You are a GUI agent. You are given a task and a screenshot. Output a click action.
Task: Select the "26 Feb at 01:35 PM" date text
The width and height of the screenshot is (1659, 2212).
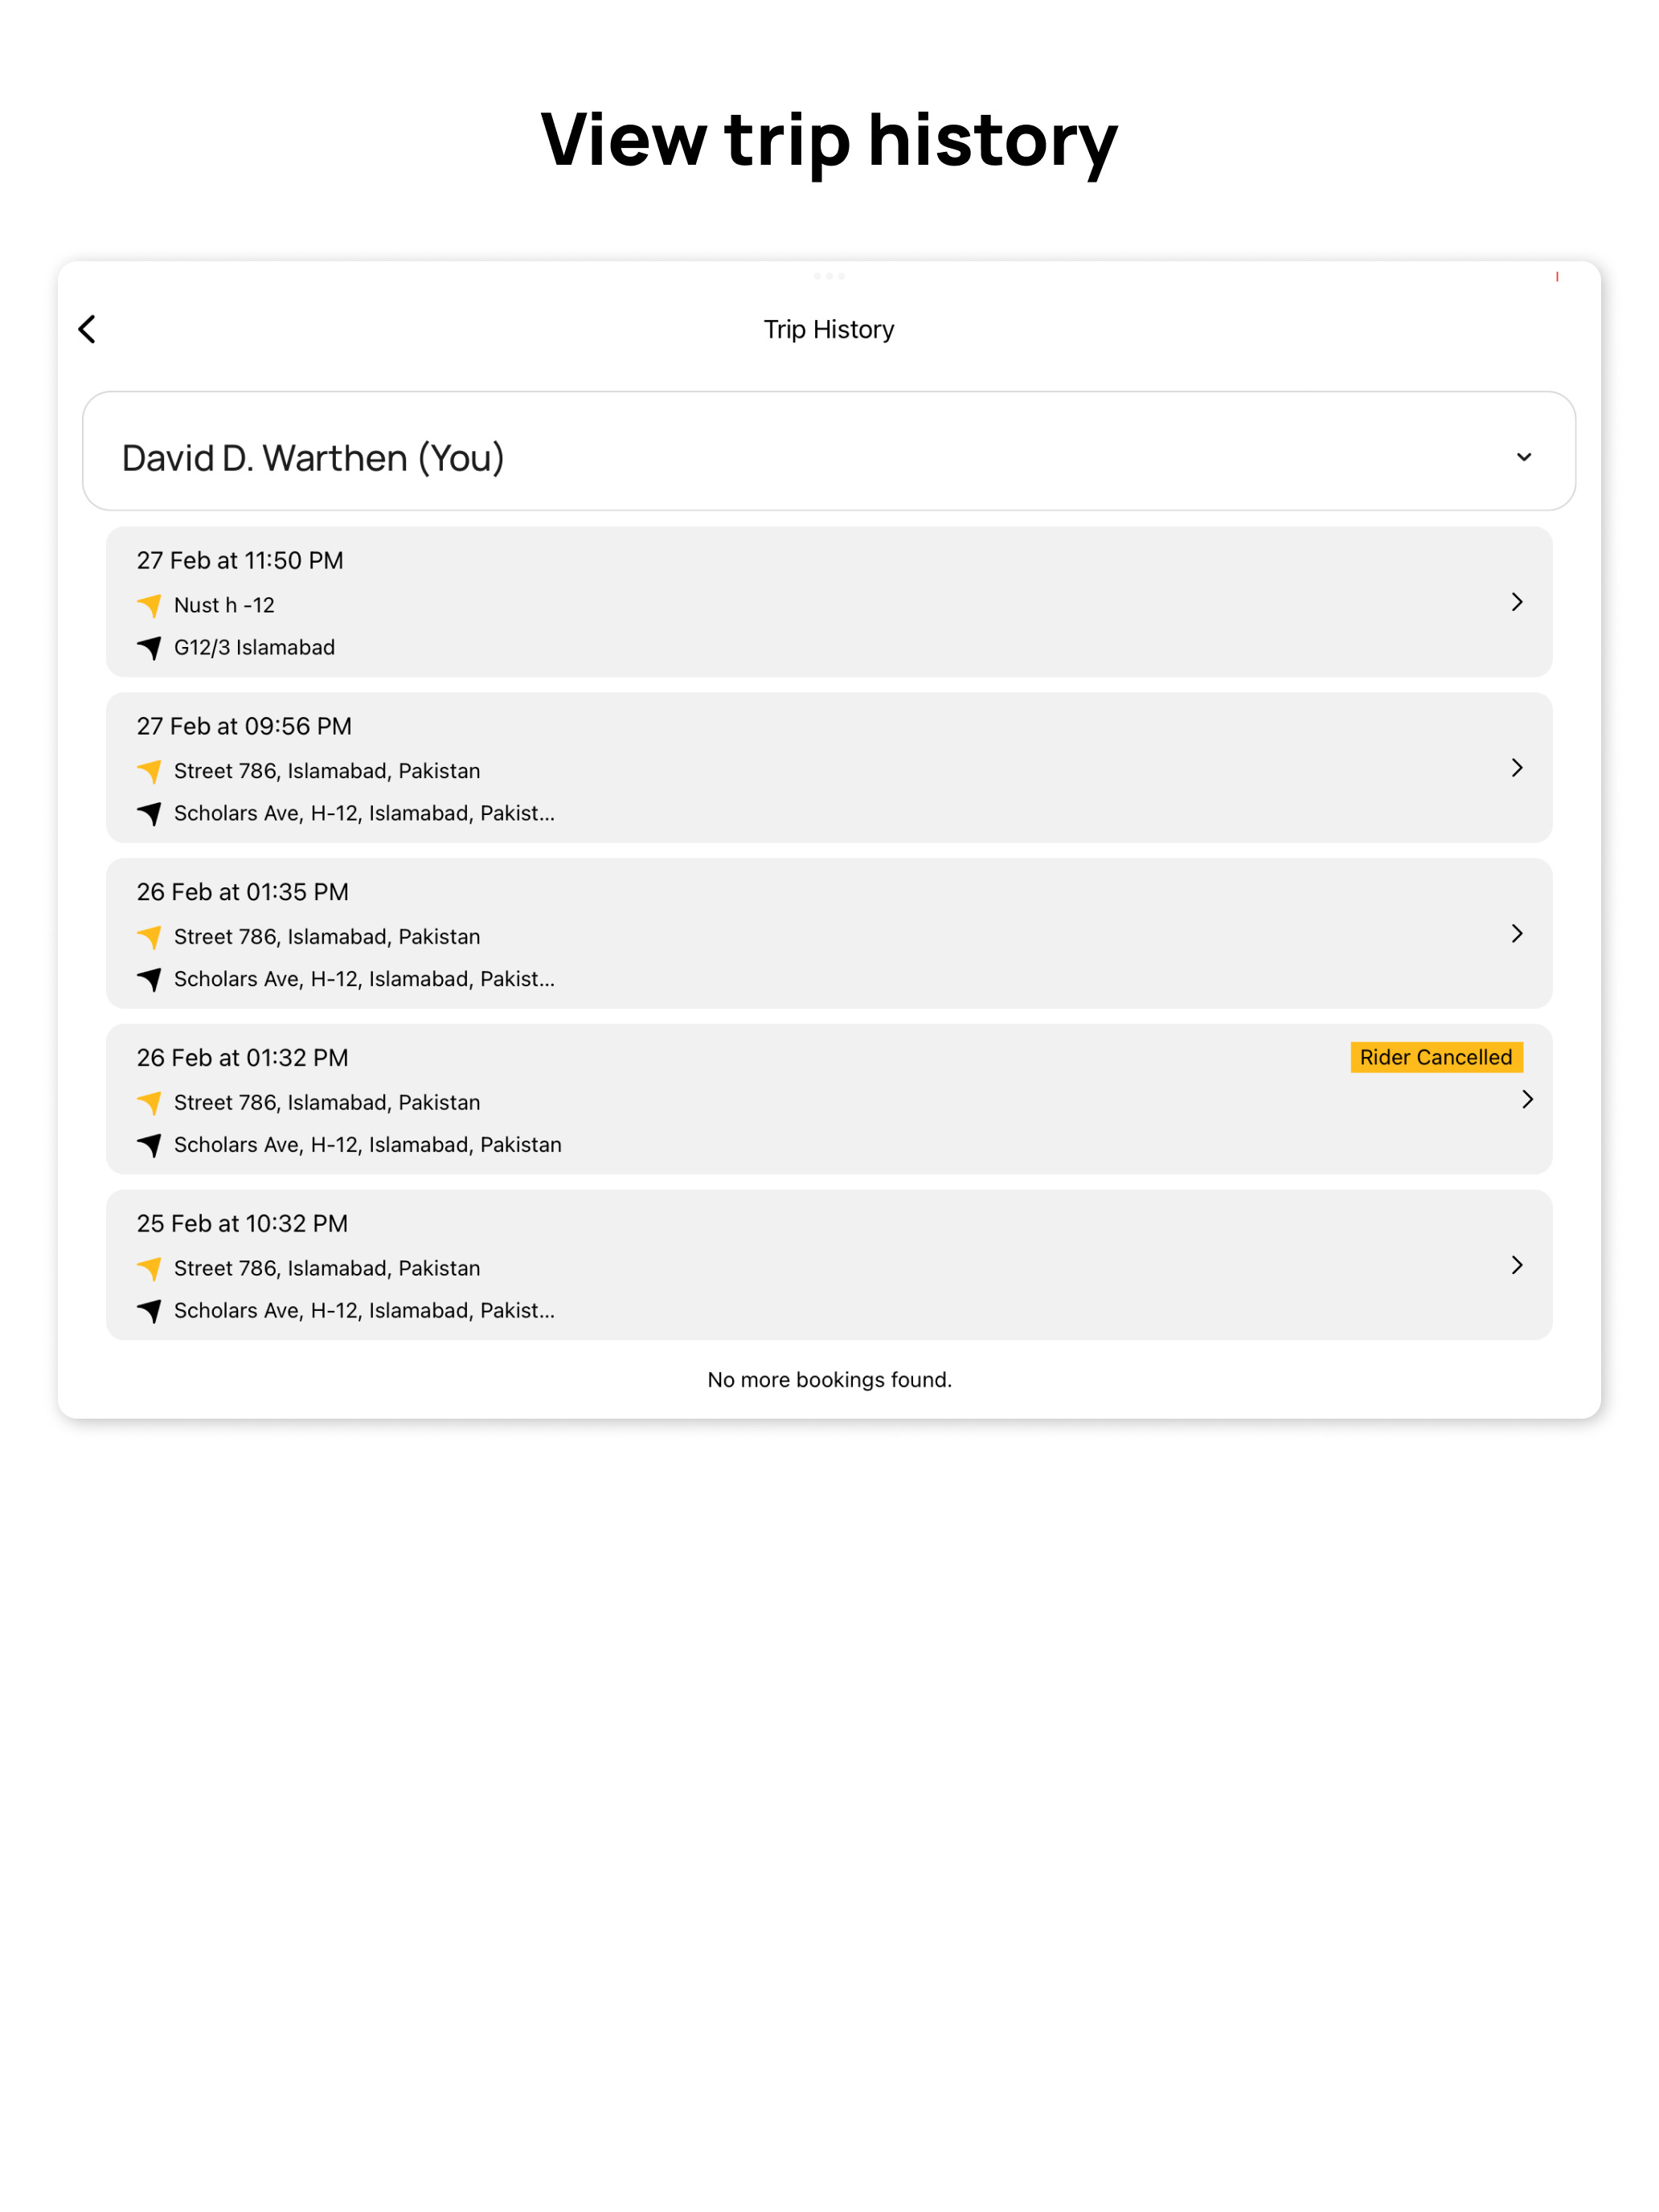coord(243,893)
